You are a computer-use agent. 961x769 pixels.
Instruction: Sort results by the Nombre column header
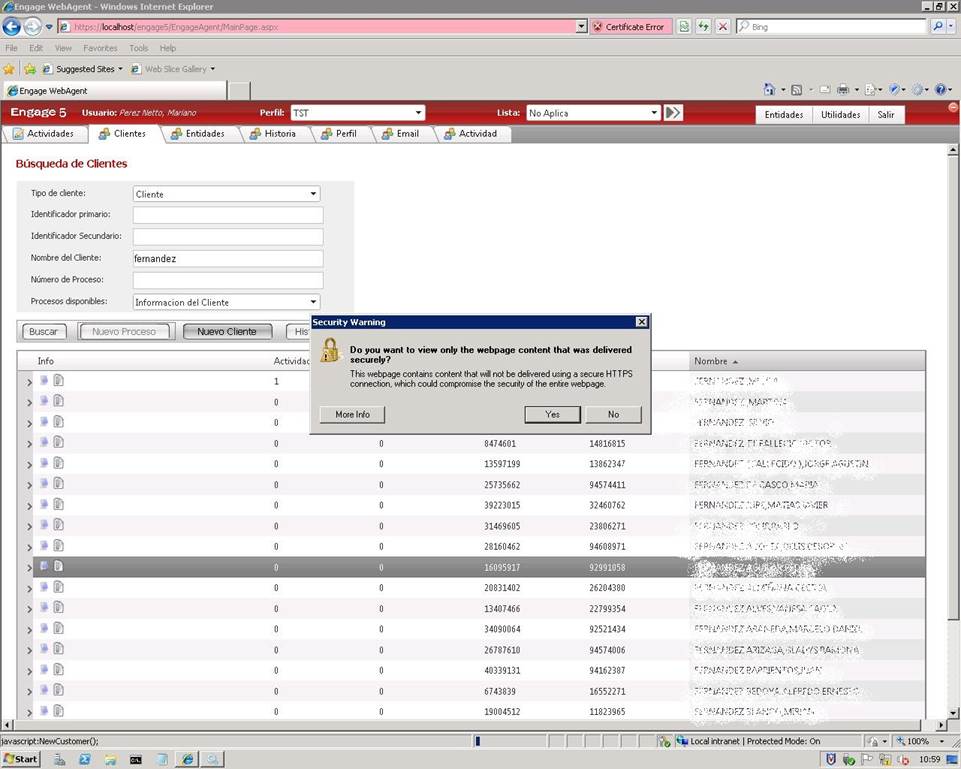(x=711, y=361)
